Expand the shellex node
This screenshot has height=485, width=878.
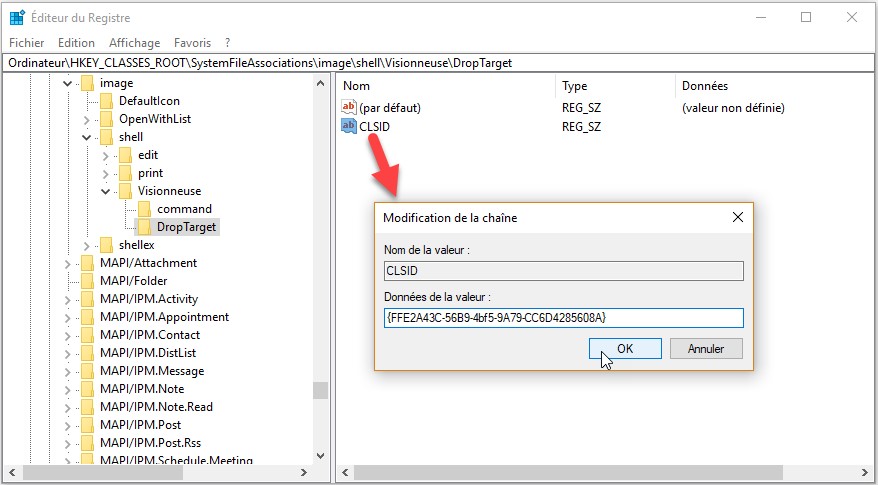click(86, 245)
